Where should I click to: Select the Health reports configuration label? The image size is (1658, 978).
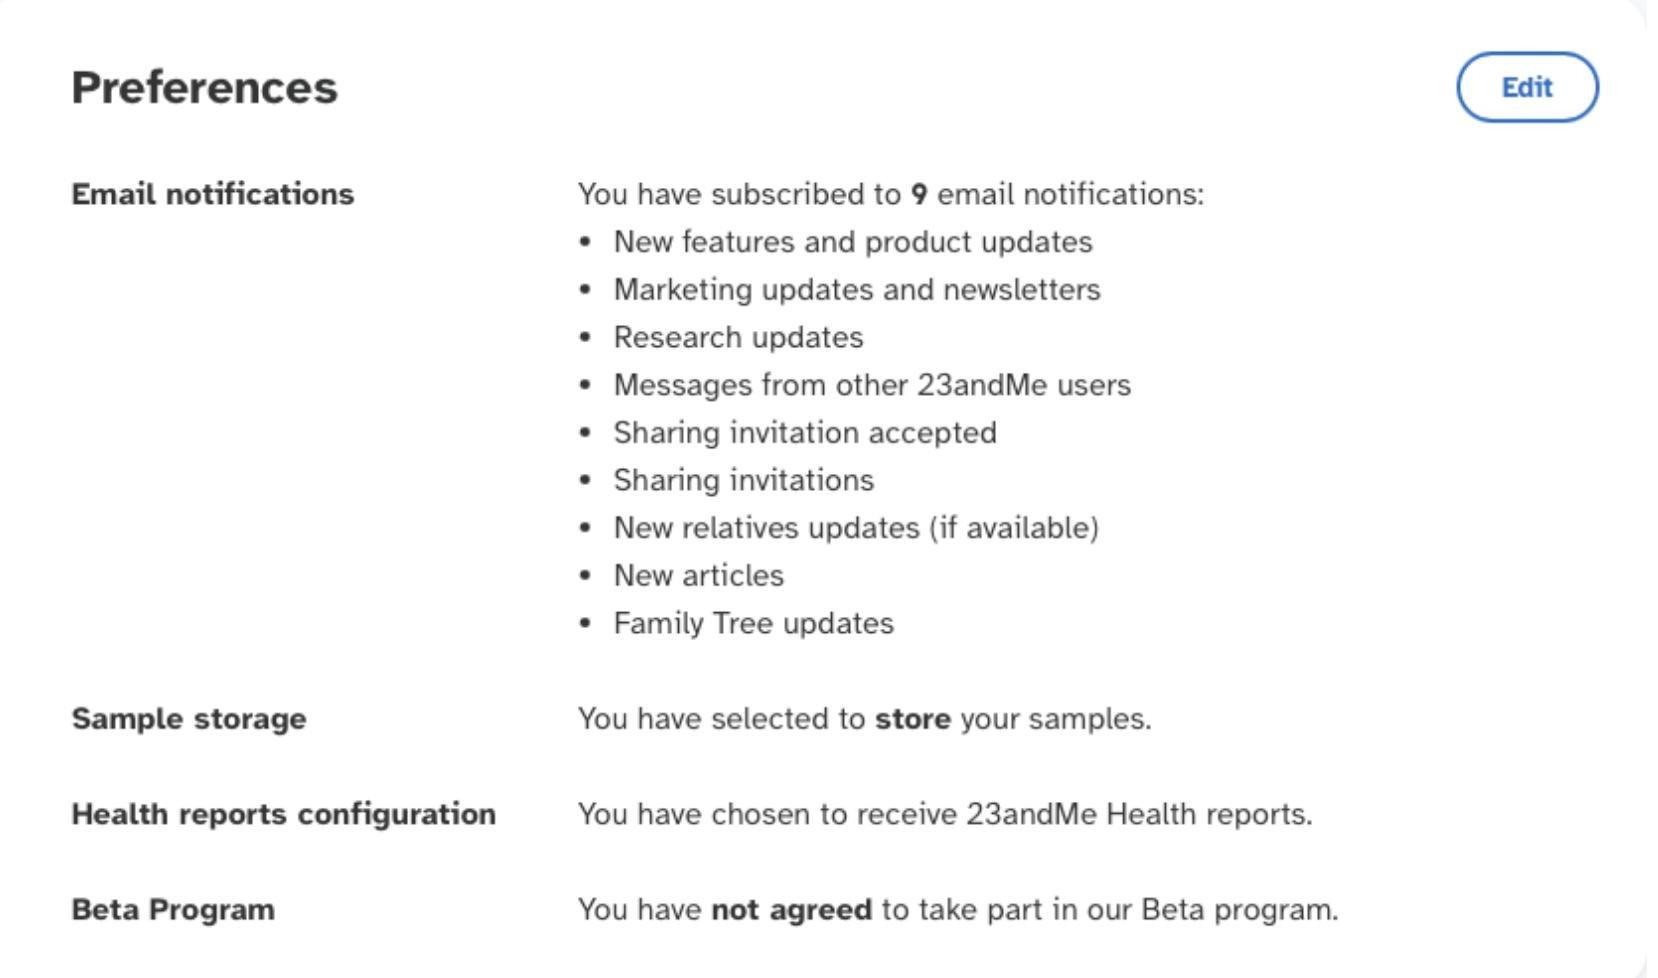click(x=283, y=814)
